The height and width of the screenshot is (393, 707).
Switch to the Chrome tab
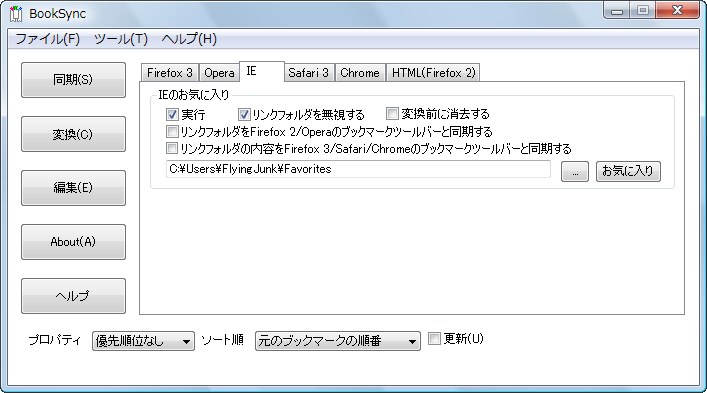pyautogui.click(x=360, y=73)
